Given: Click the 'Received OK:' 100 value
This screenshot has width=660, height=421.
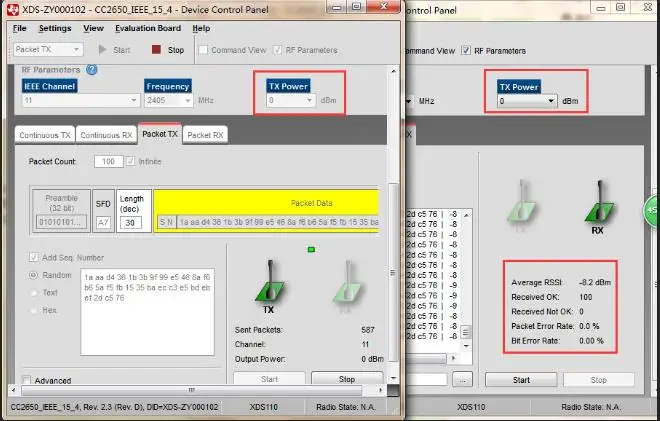Looking at the screenshot, I should (585, 297).
